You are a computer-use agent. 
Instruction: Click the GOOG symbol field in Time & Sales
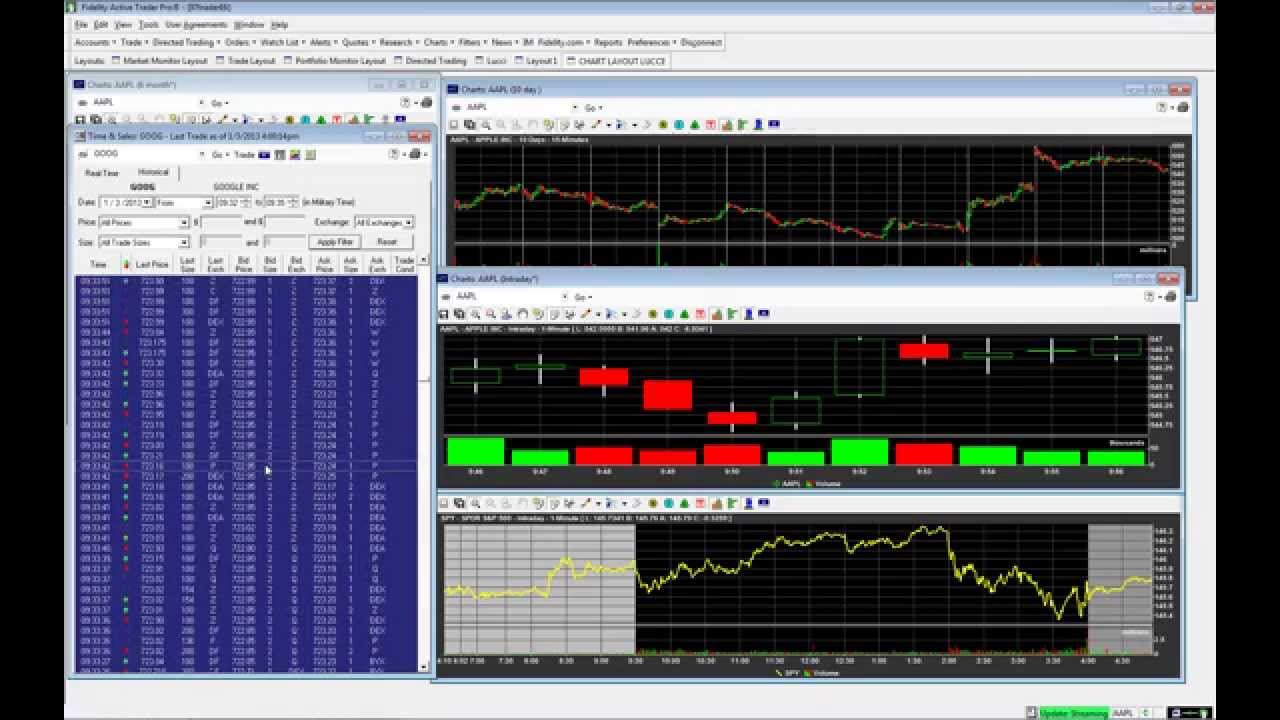click(144, 155)
